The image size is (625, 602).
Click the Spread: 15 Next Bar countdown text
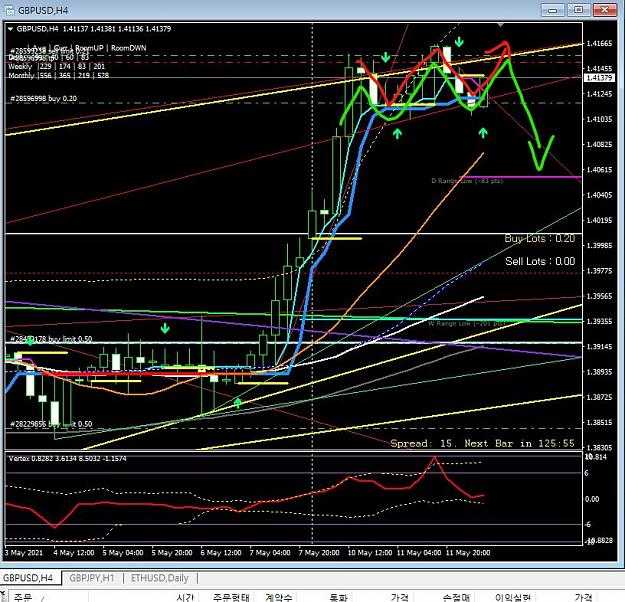pos(482,443)
